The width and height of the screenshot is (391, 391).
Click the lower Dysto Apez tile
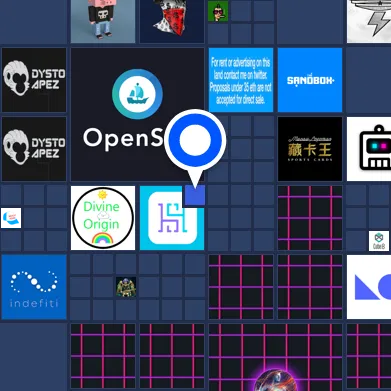[x=34, y=149]
